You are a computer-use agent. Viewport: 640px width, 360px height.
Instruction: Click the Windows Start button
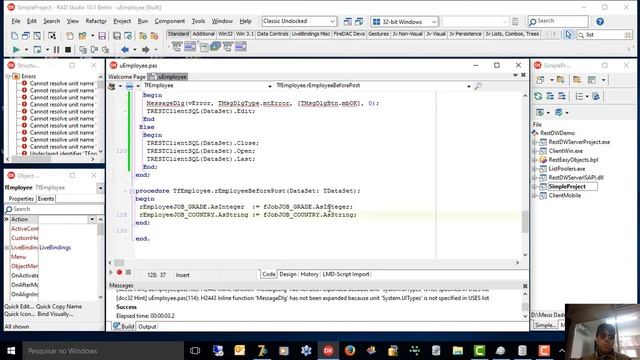click(11, 351)
